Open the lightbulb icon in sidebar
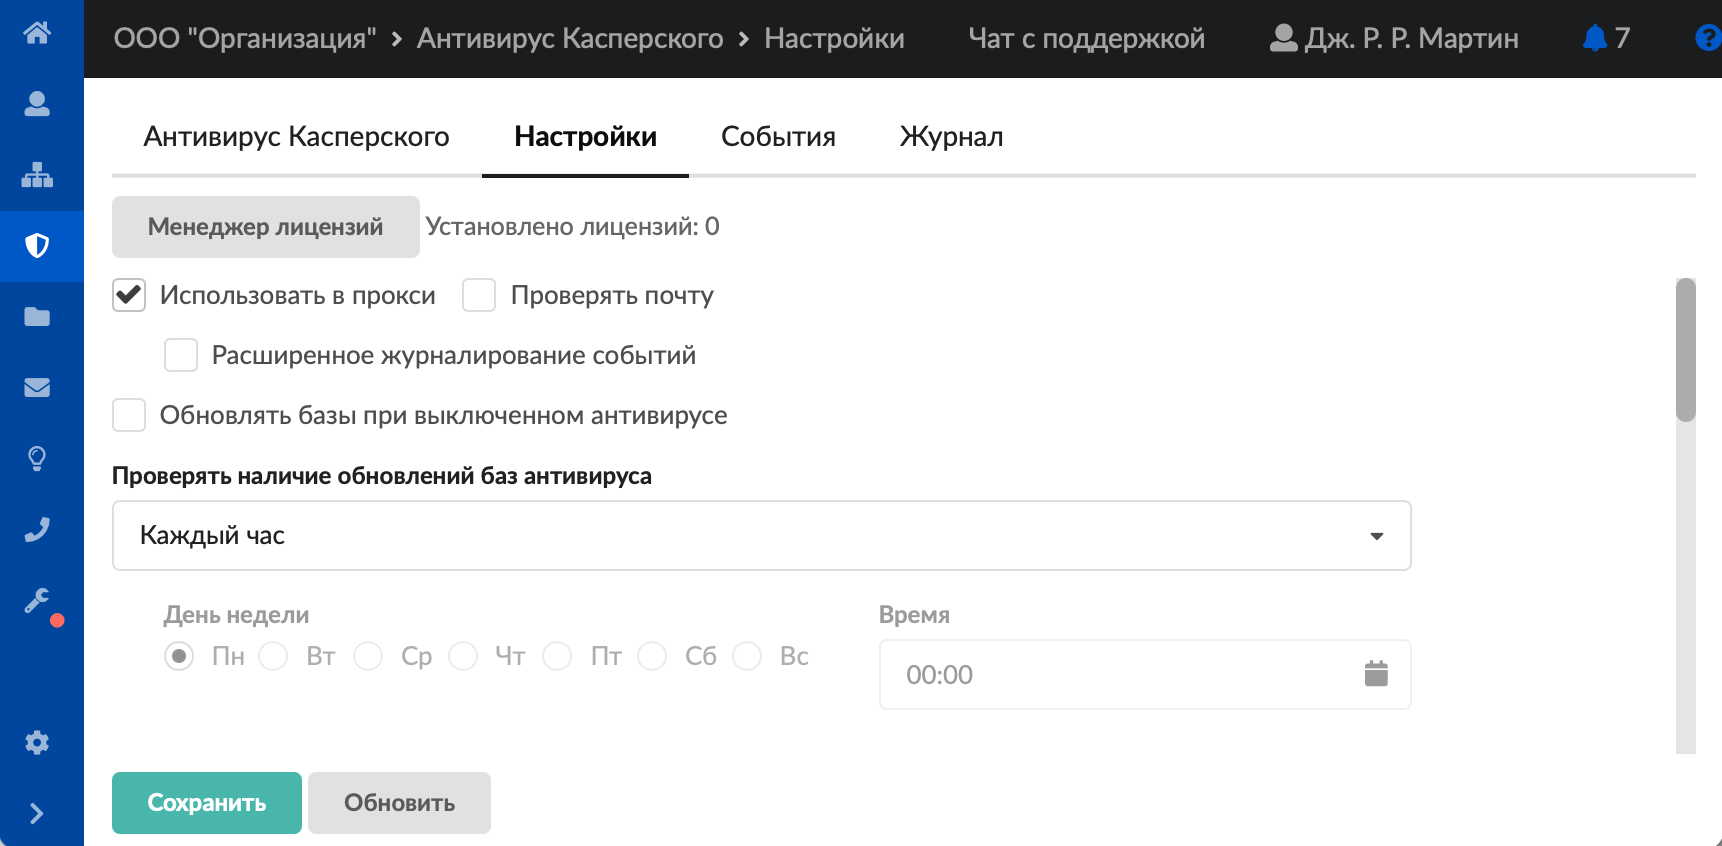 point(37,459)
